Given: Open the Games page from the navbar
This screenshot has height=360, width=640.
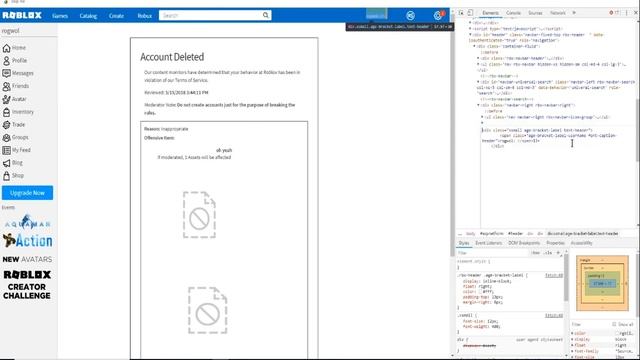Looking at the screenshot, I should [x=60, y=16].
